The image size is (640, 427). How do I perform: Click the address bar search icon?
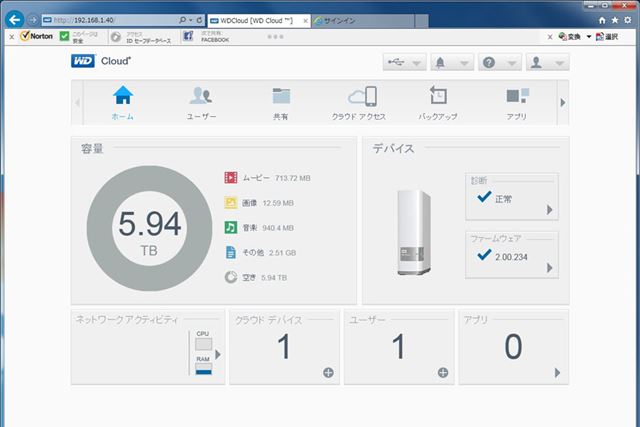182,20
